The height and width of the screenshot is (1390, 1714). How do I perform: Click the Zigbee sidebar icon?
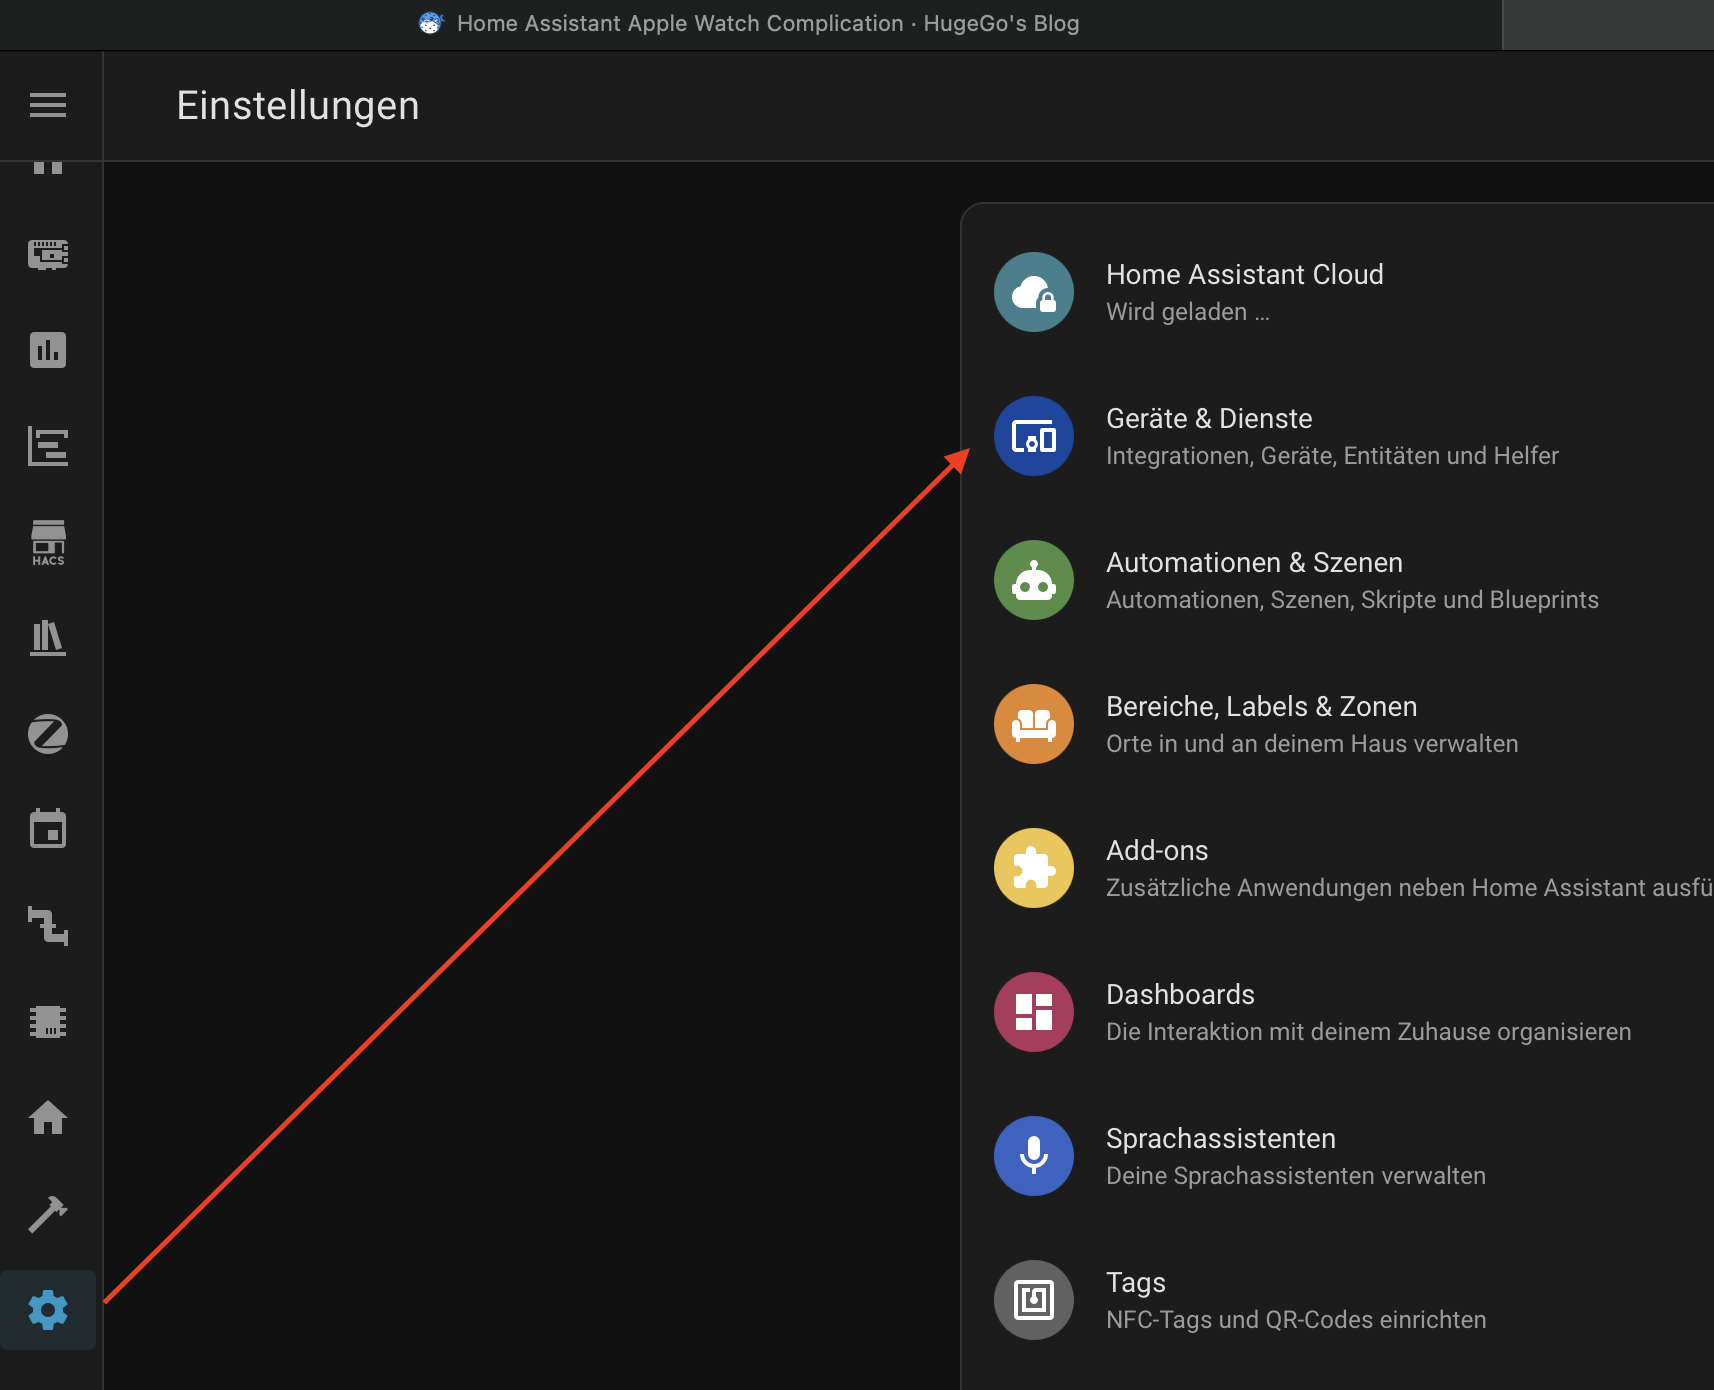48,734
